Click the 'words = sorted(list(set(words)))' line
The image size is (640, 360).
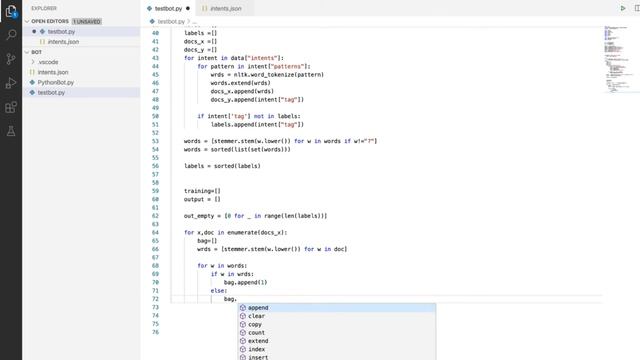tap(237, 149)
